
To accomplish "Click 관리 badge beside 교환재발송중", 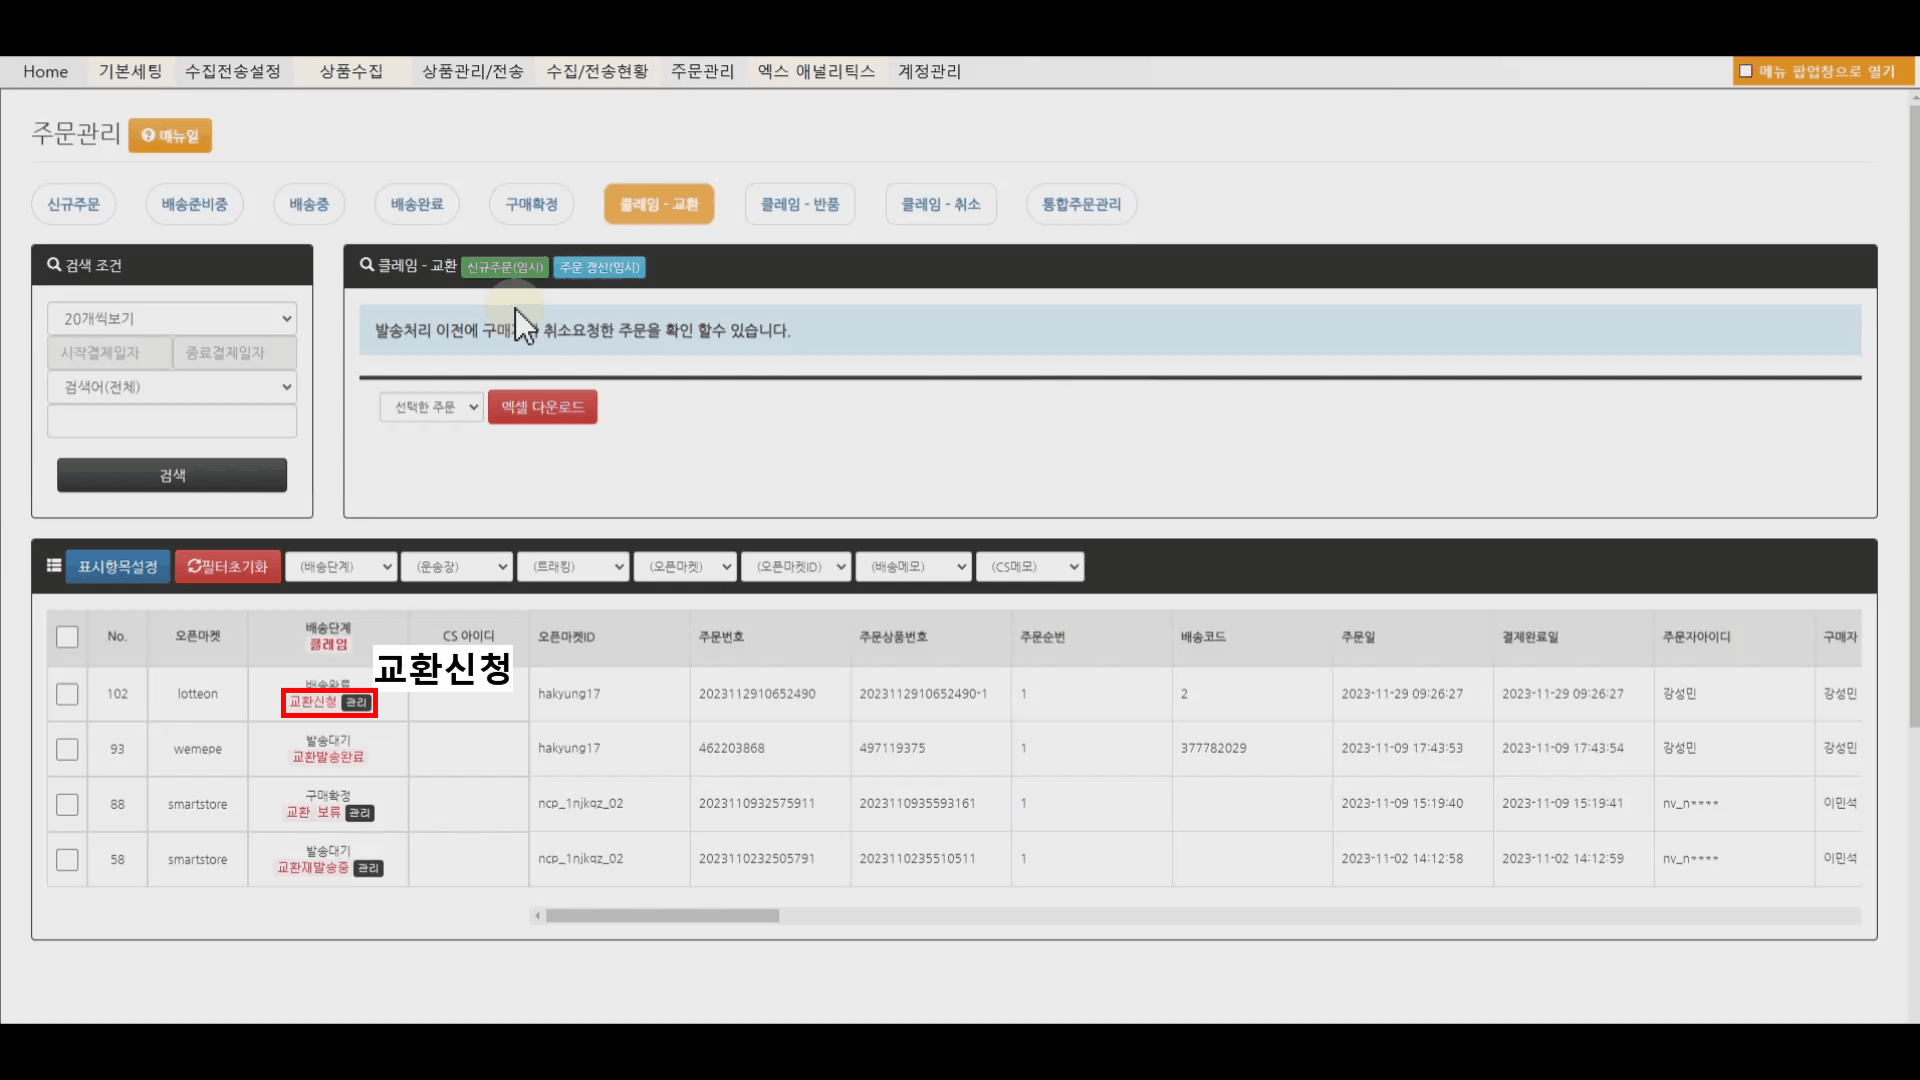I will [368, 868].
